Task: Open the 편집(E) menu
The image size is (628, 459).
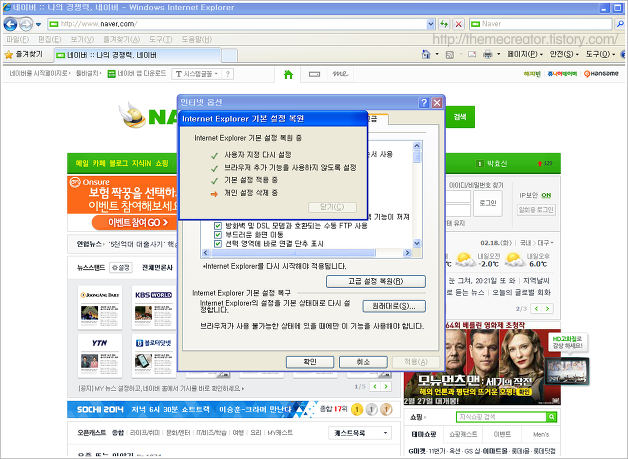Action: (50, 39)
